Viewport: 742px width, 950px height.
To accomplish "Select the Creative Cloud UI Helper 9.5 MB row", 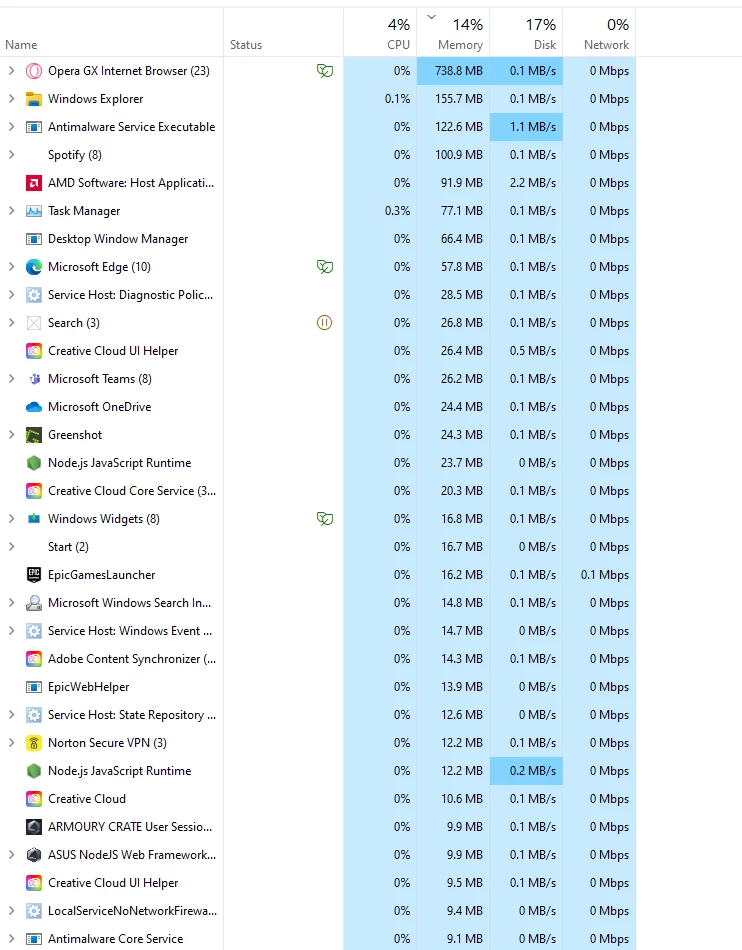I will pyautogui.click(x=317, y=883).
